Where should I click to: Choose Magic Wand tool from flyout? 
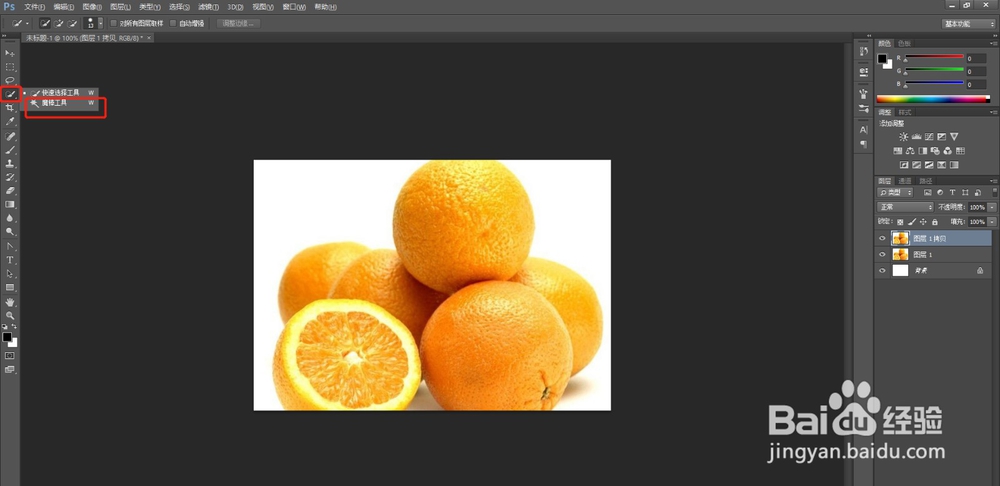[61, 103]
